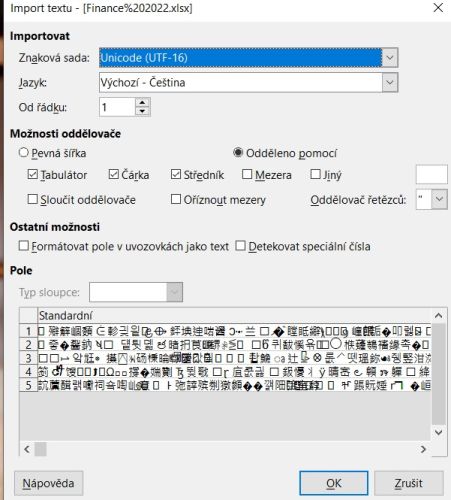Image resolution: width=451 pixels, height=500 pixels.
Task: Uncheck the Tabulátor checkbox
Action: (x=33, y=174)
